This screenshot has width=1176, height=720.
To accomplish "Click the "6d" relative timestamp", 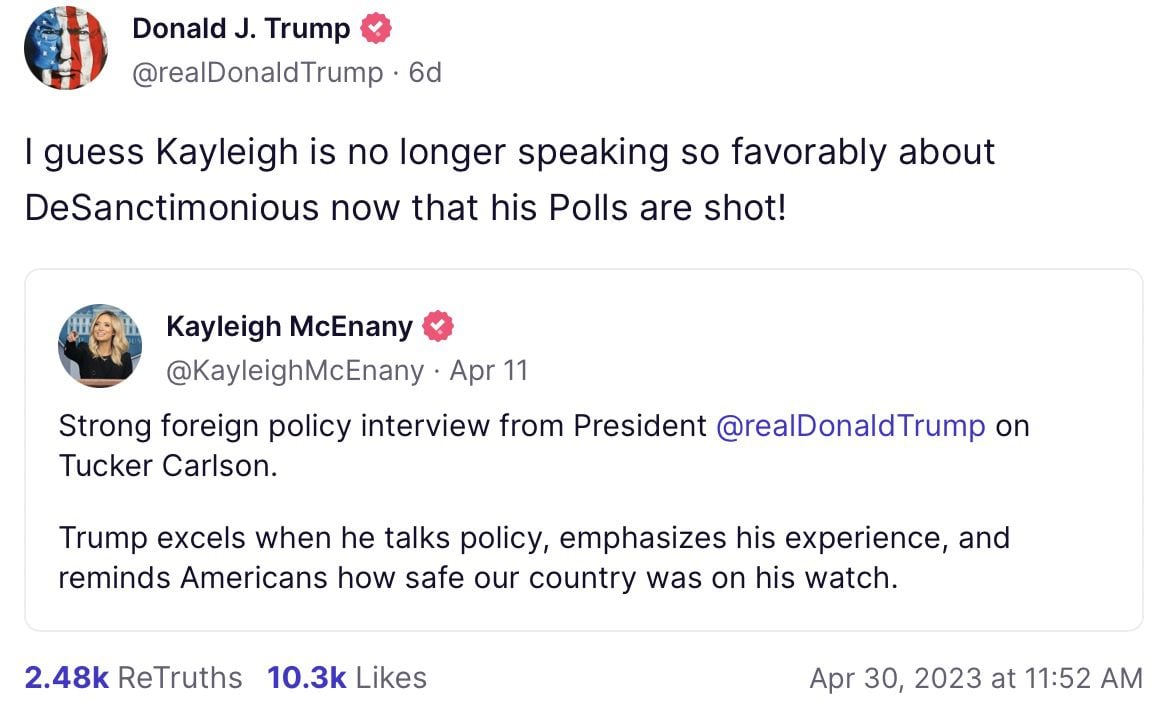I will tap(425, 72).
